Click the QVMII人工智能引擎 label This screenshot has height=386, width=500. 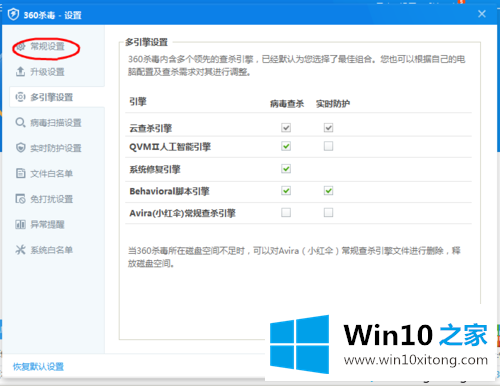coord(170,147)
